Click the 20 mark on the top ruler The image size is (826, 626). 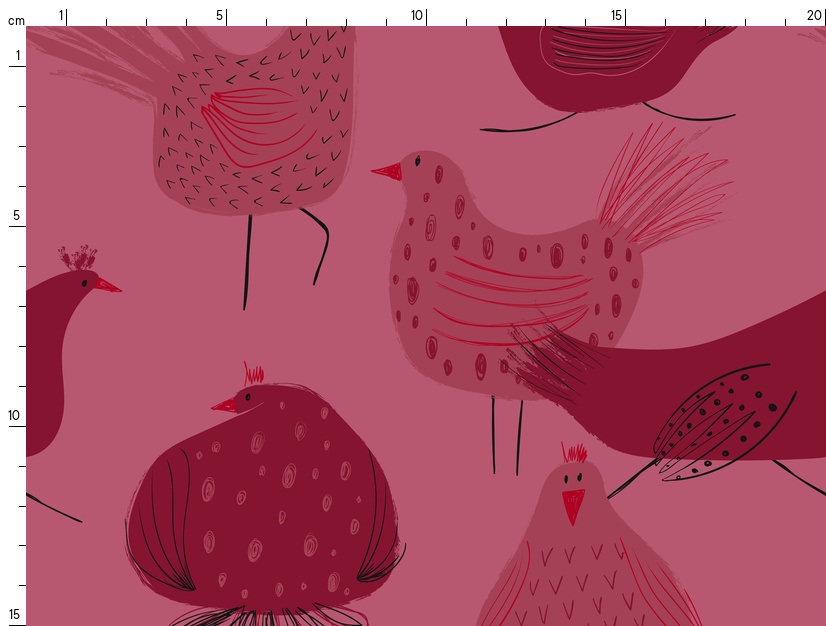click(814, 15)
